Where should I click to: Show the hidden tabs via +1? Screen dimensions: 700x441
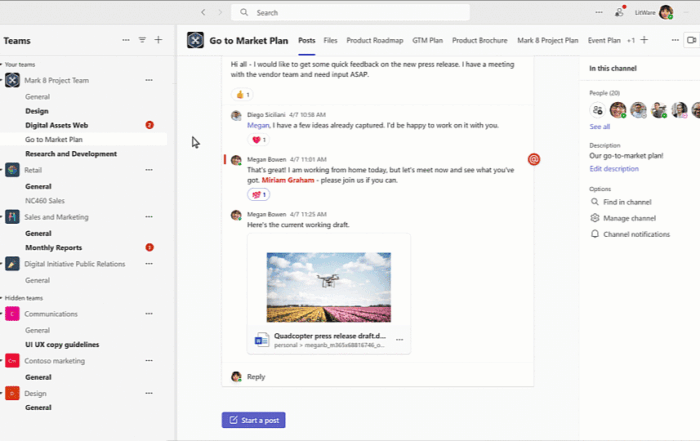[630, 41]
